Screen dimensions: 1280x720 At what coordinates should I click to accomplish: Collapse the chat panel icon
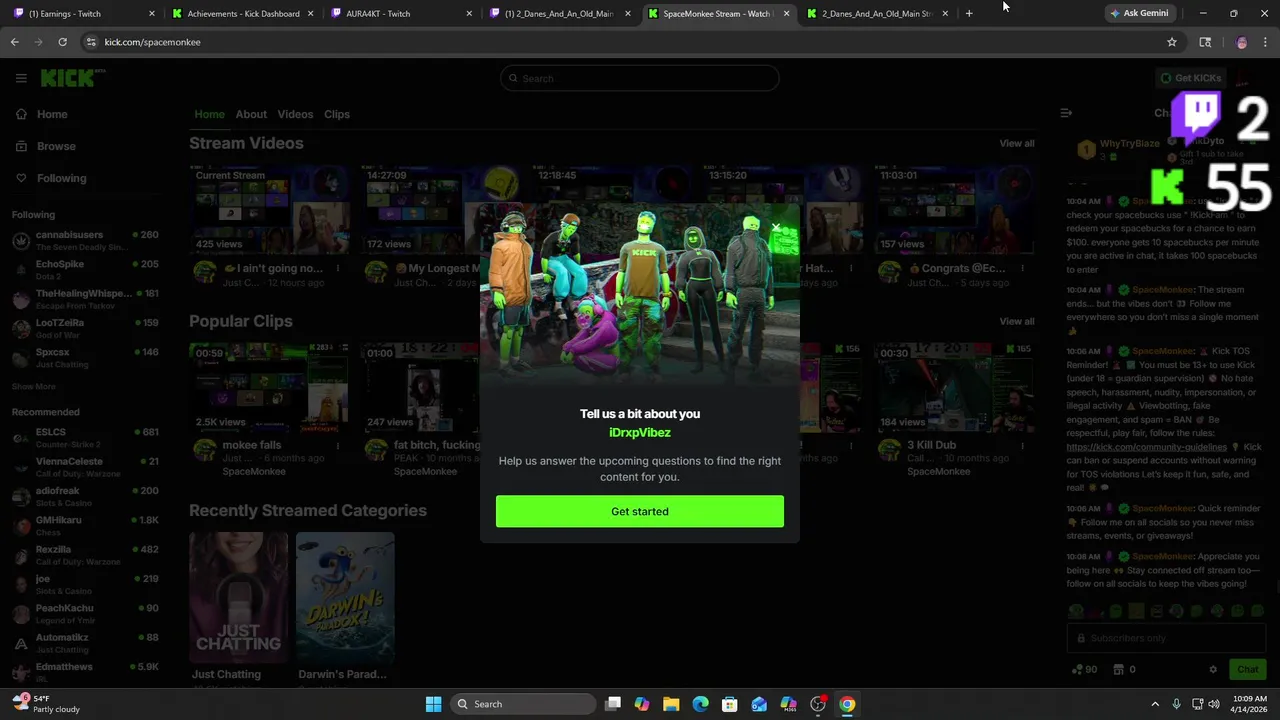click(1066, 113)
